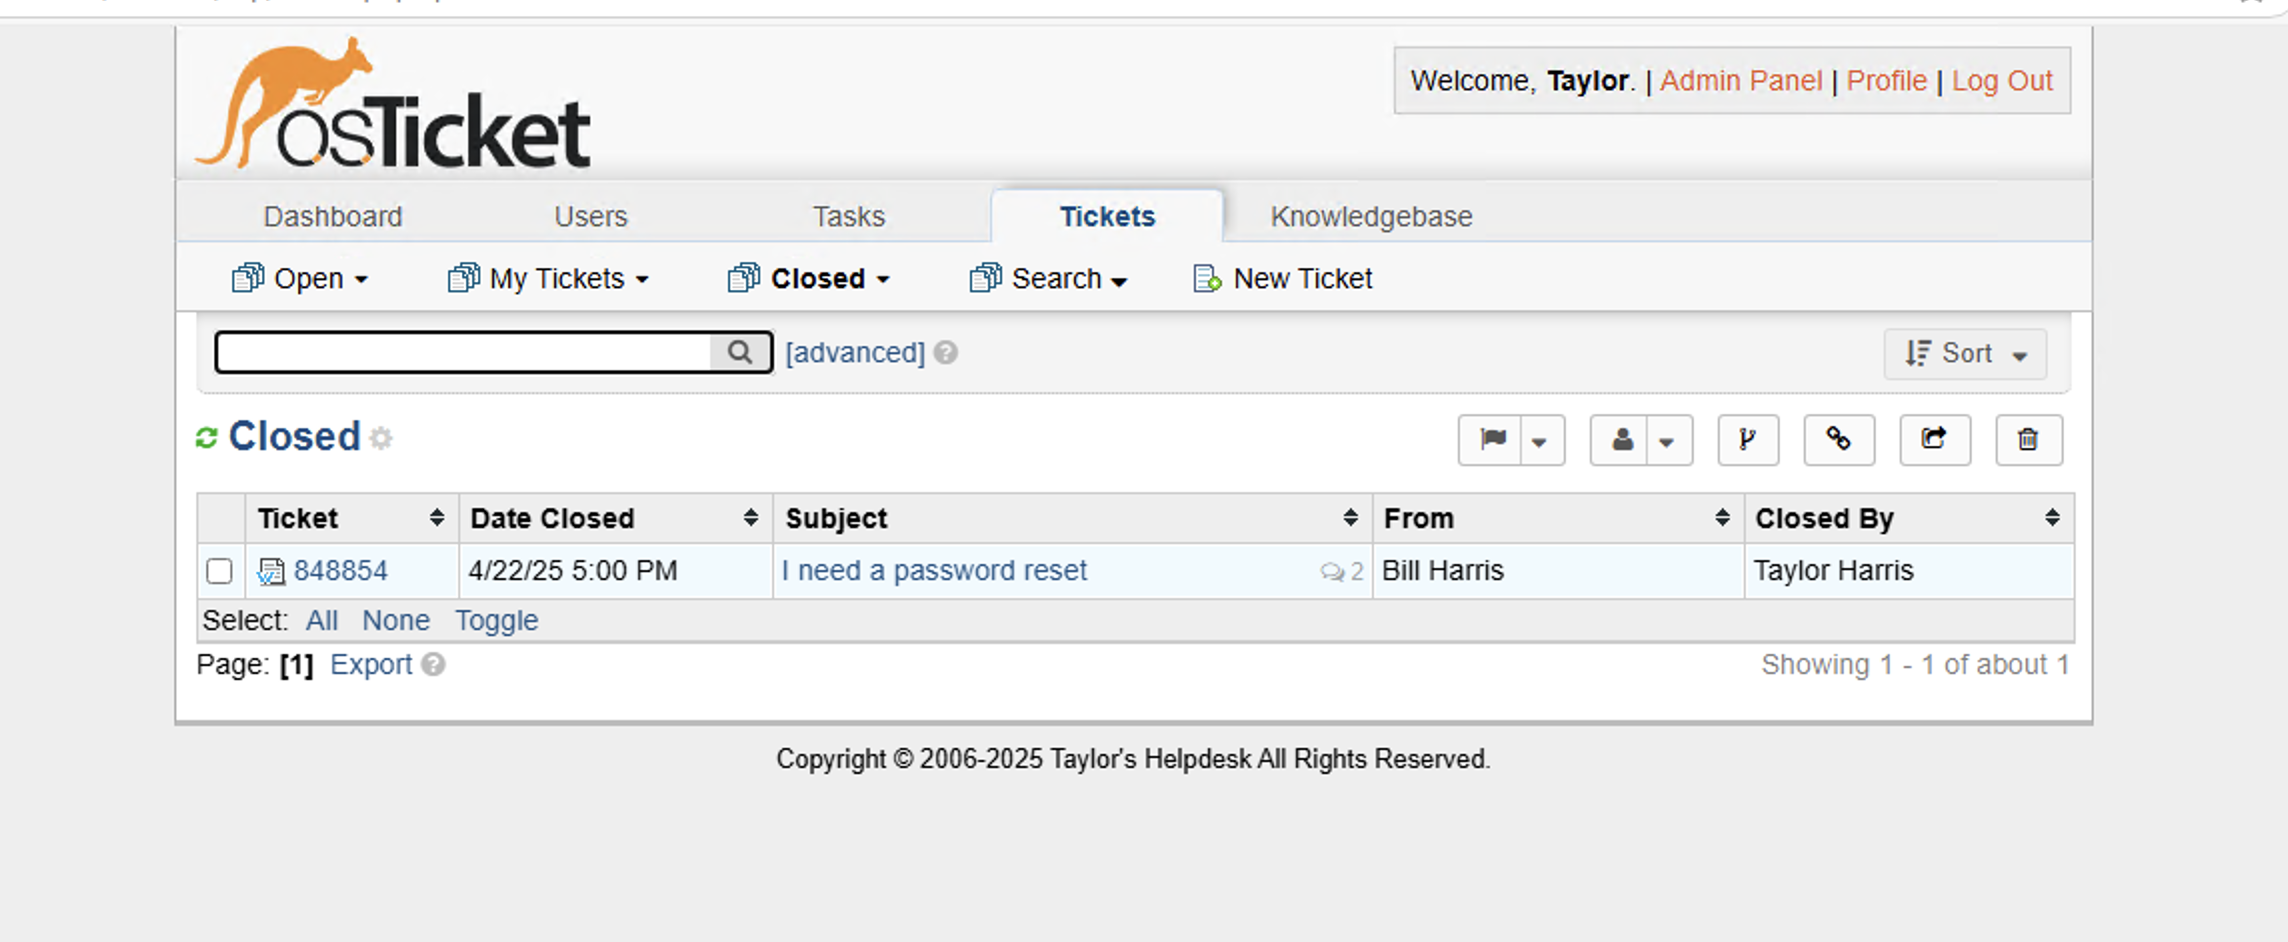Click the transfer ticket arrow icon
The height and width of the screenshot is (942, 2288).
click(x=1934, y=440)
